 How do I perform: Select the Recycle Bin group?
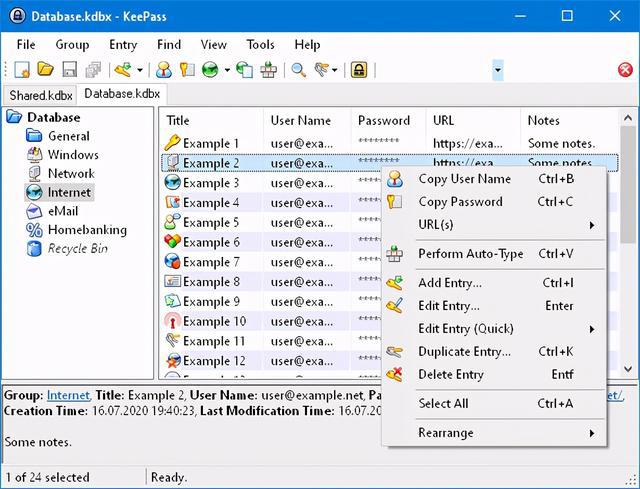(x=78, y=249)
